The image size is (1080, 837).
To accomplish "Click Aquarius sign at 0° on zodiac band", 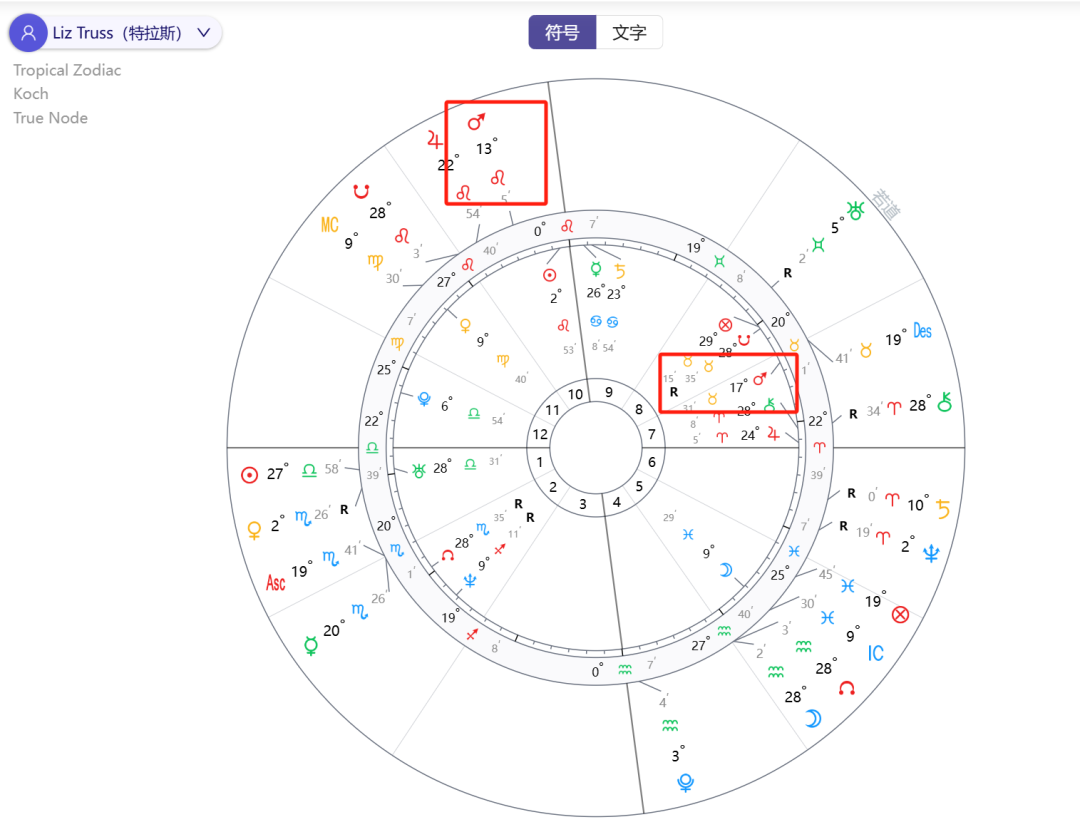I will coord(625,670).
